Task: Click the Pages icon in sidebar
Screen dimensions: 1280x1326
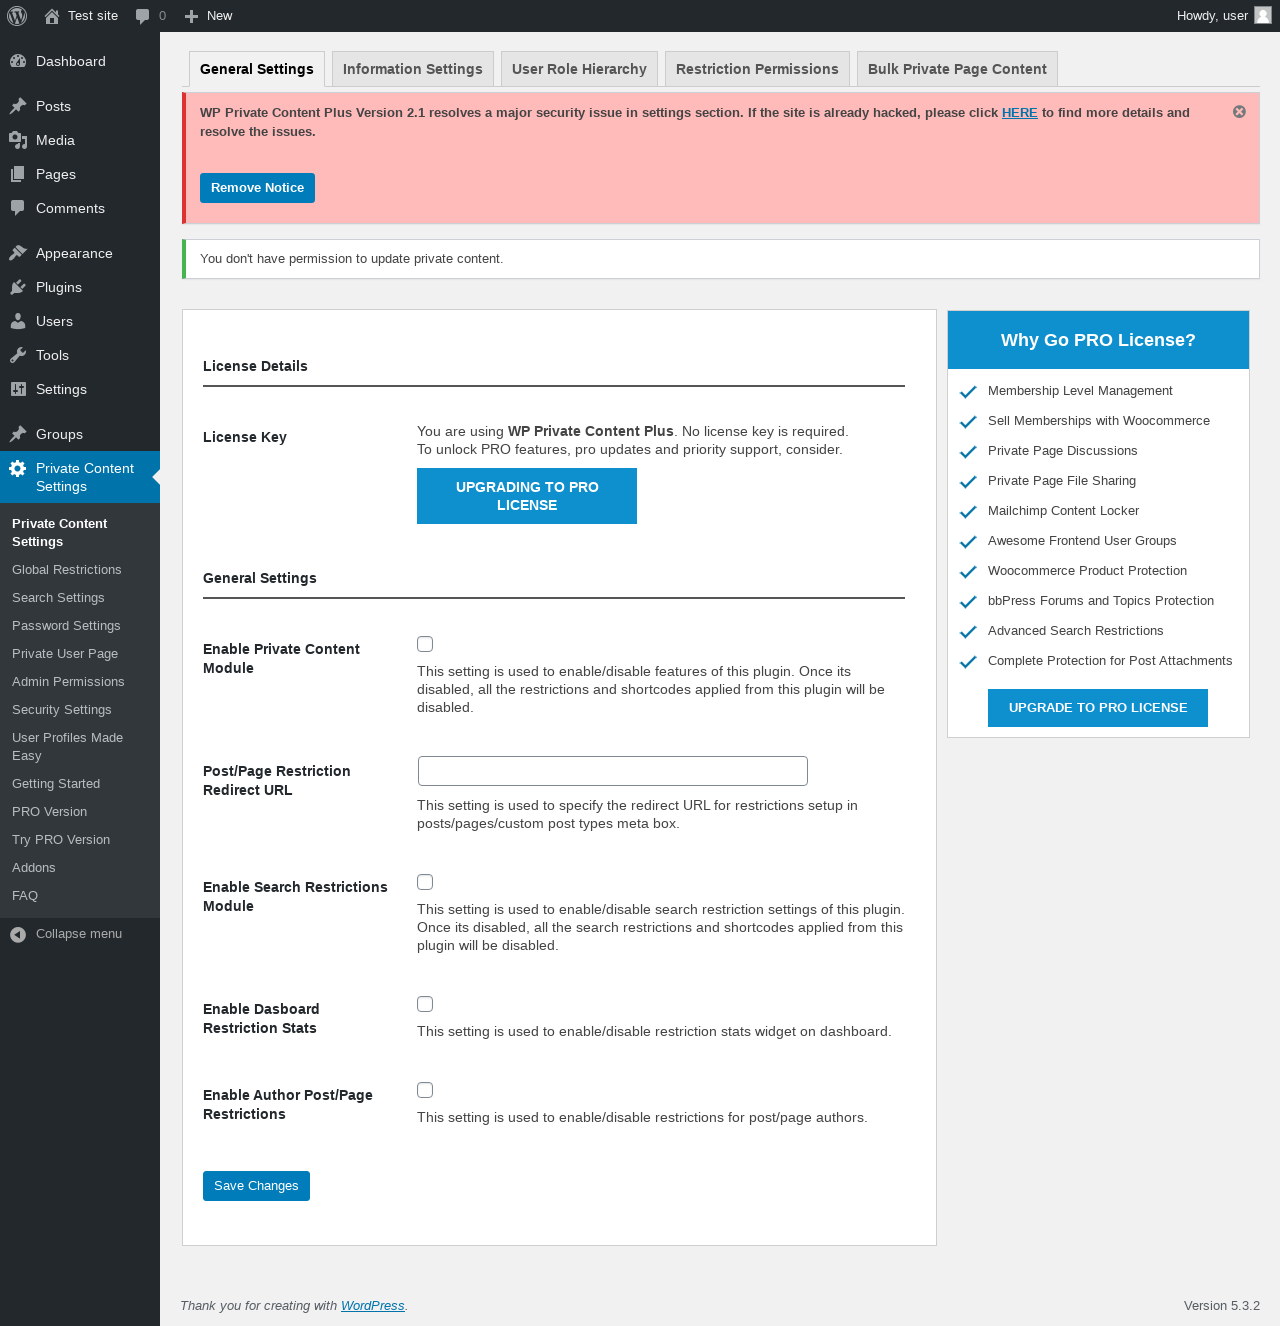Action: click(18, 174)
